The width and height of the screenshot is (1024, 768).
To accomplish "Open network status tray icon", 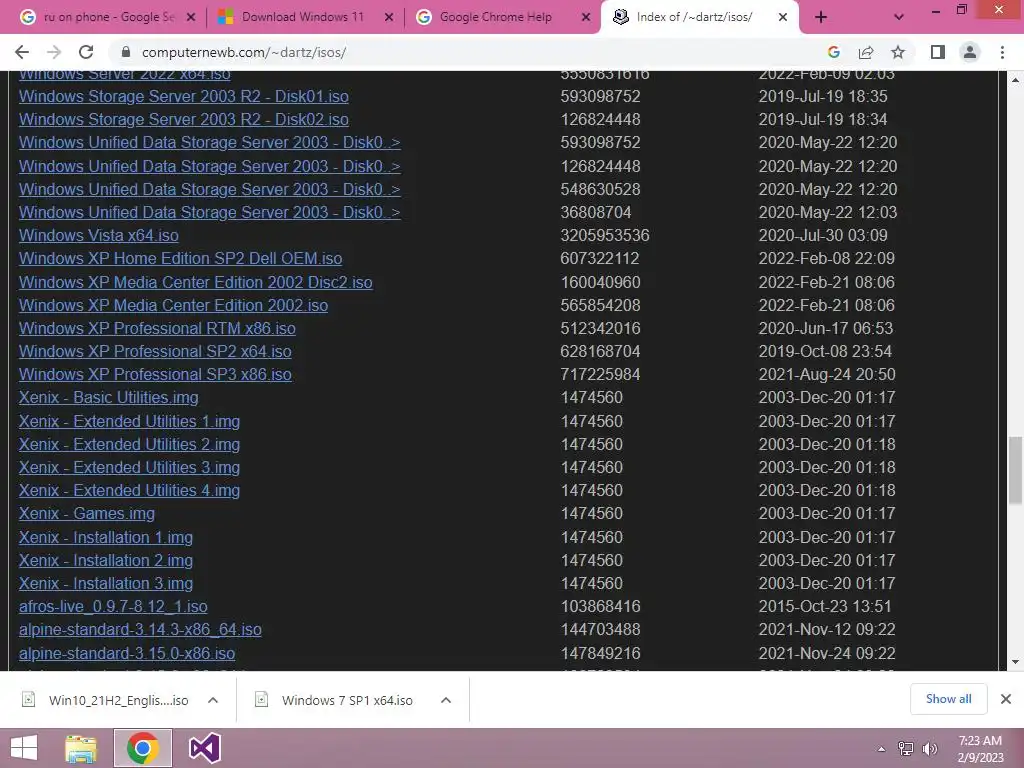I will 905,749.
